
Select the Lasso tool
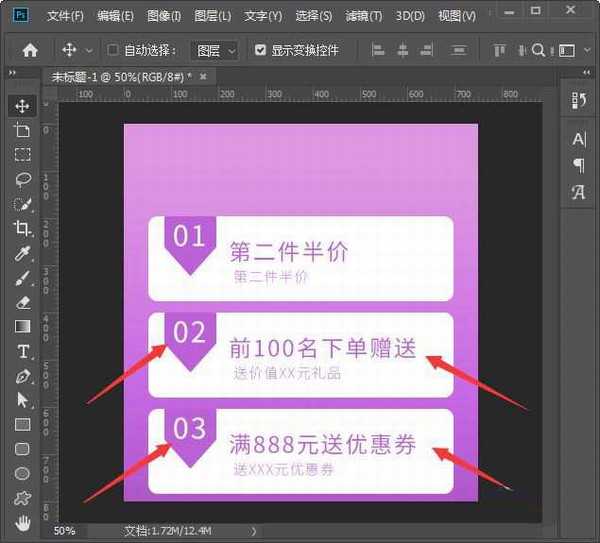[22, 179]
